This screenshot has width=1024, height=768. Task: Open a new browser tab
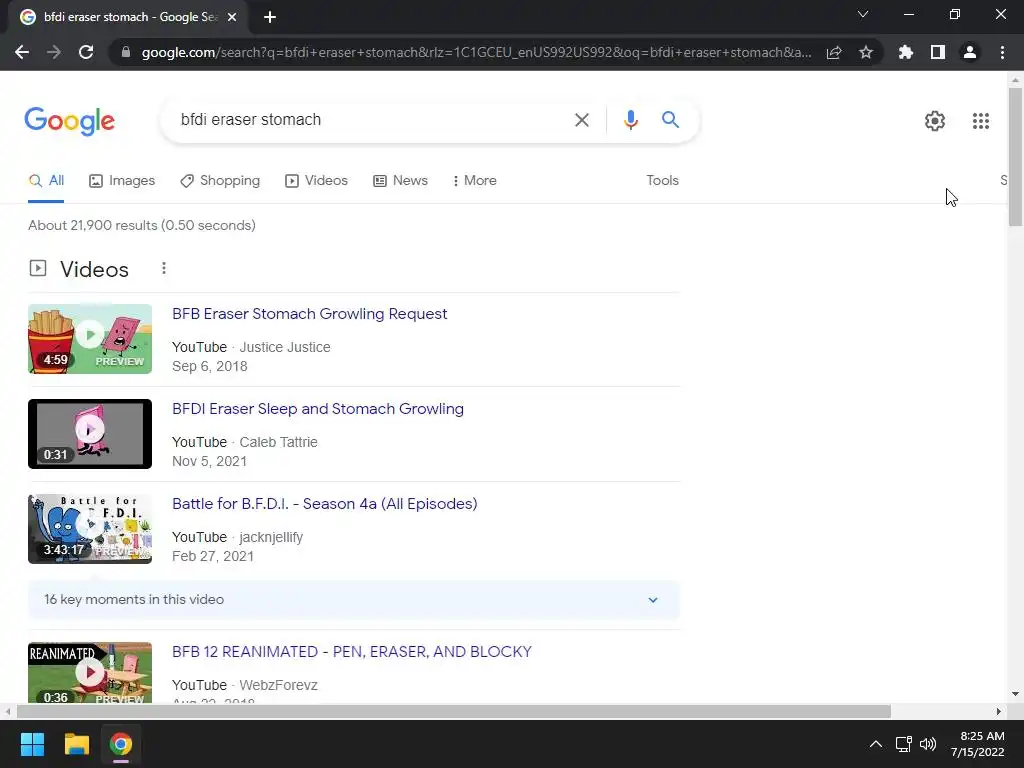pos(270,17)
